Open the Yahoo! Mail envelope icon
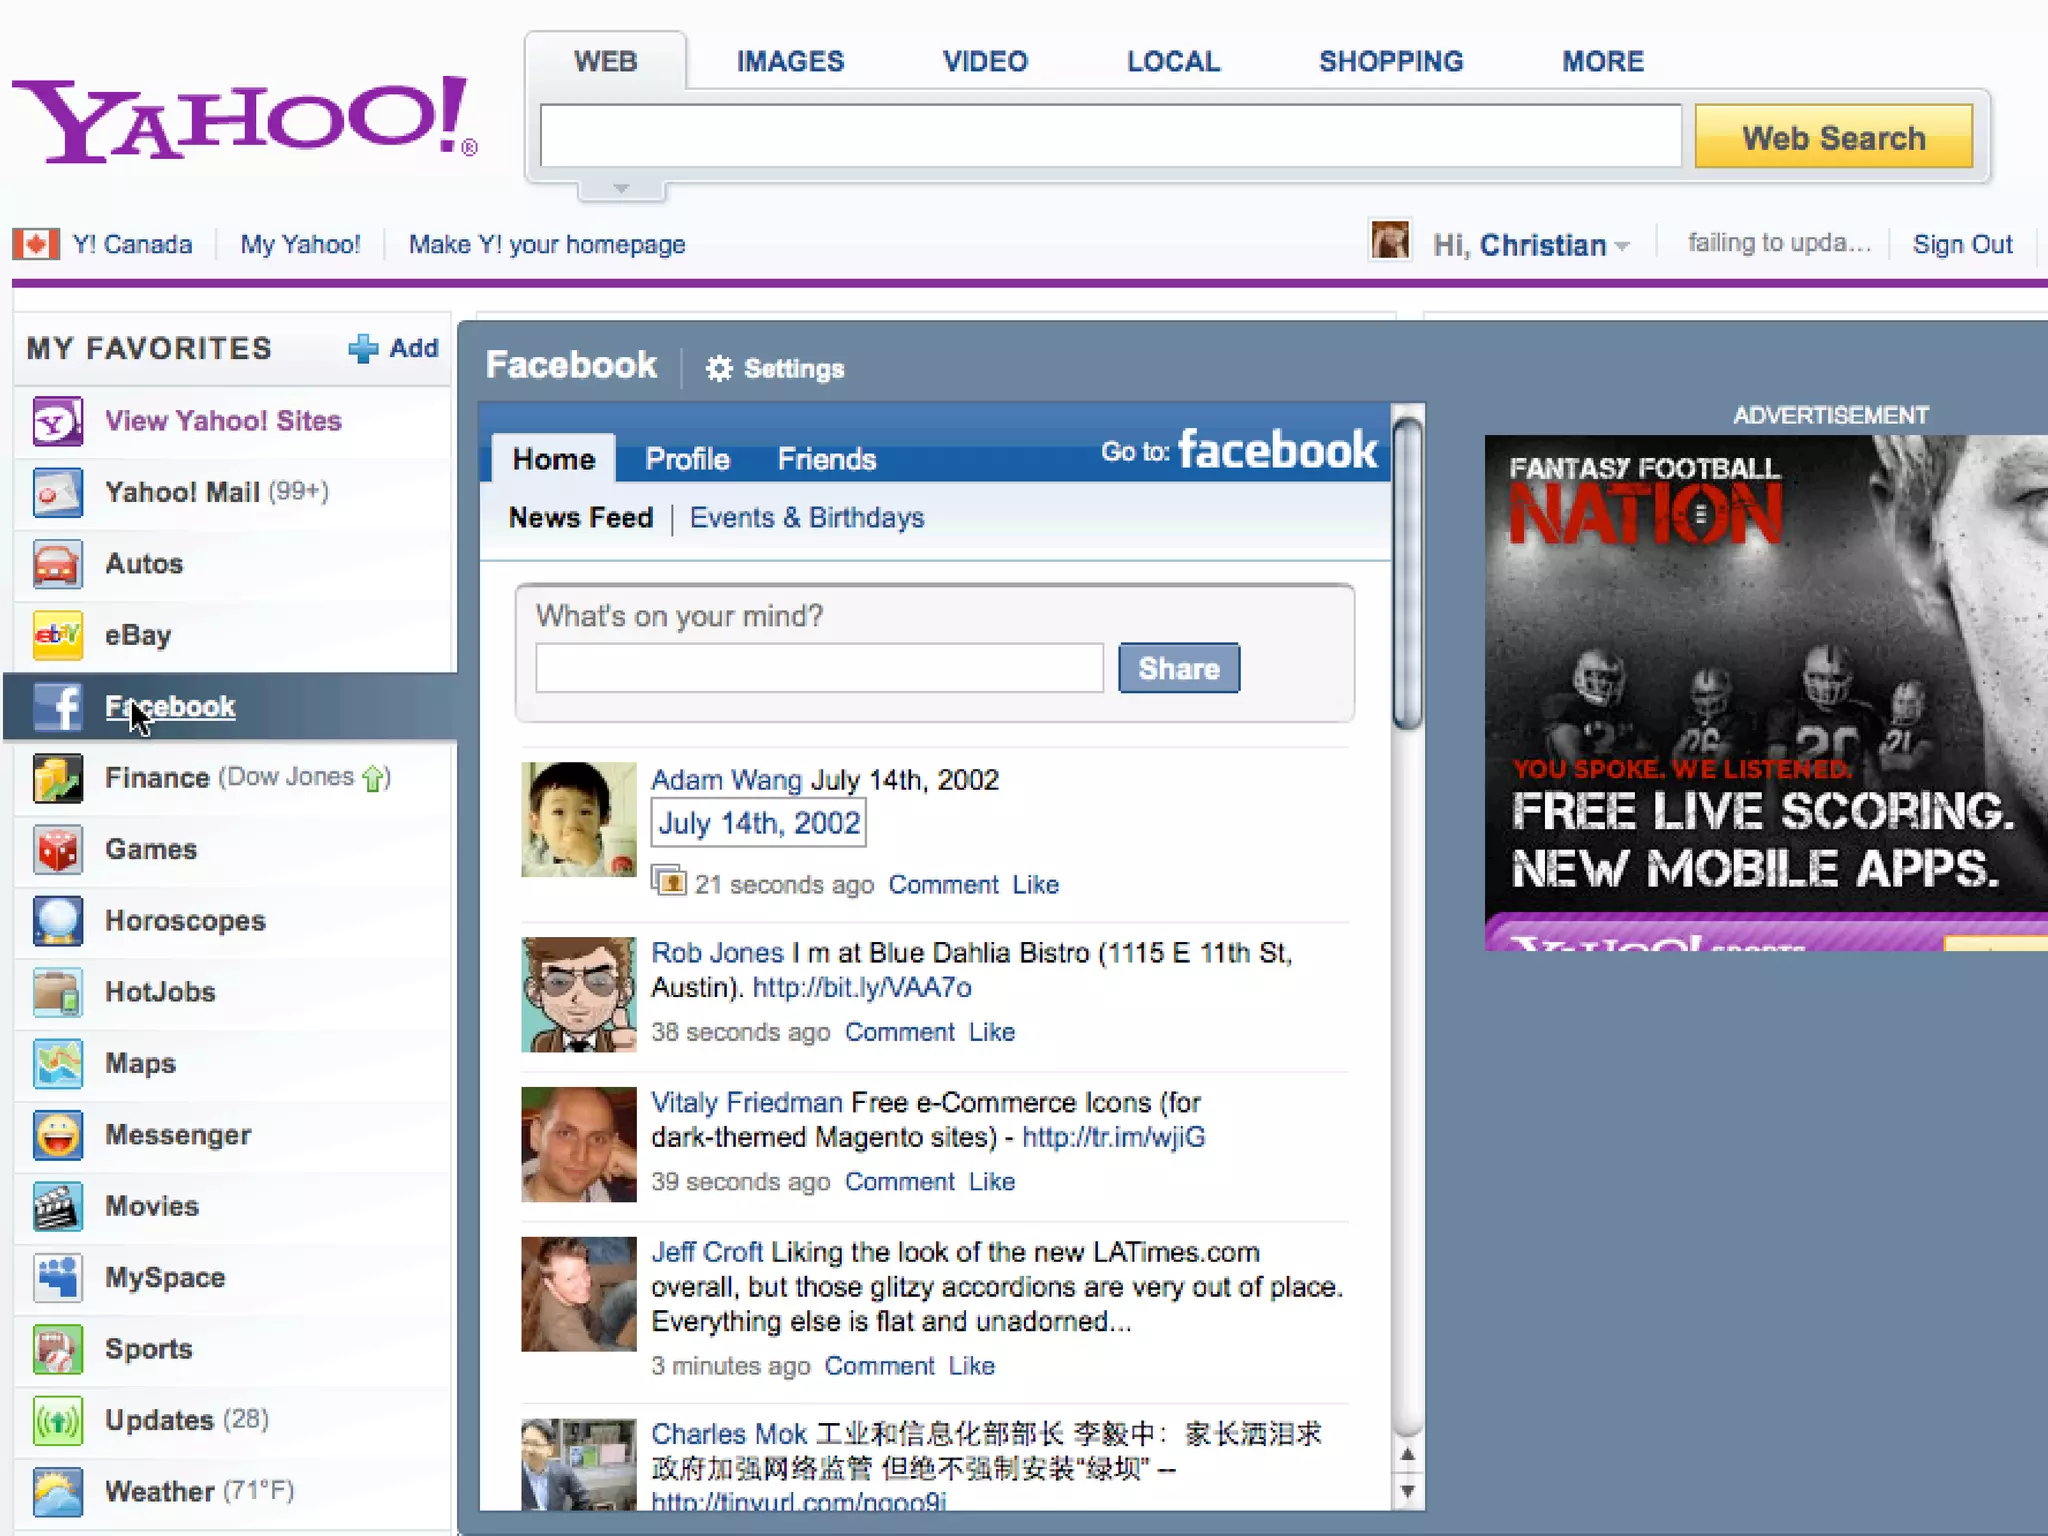Viewport: 2048px width, 1536px height. (57, 493)
